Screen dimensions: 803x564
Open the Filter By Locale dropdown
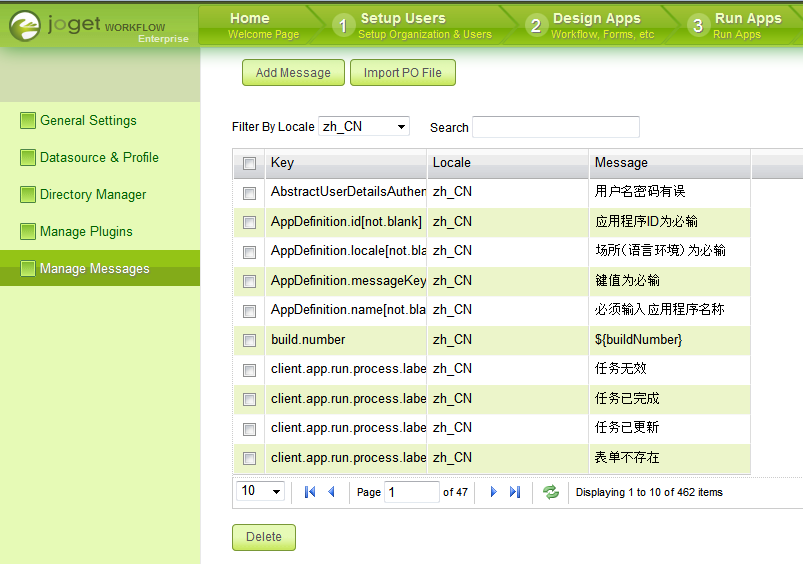364,126
